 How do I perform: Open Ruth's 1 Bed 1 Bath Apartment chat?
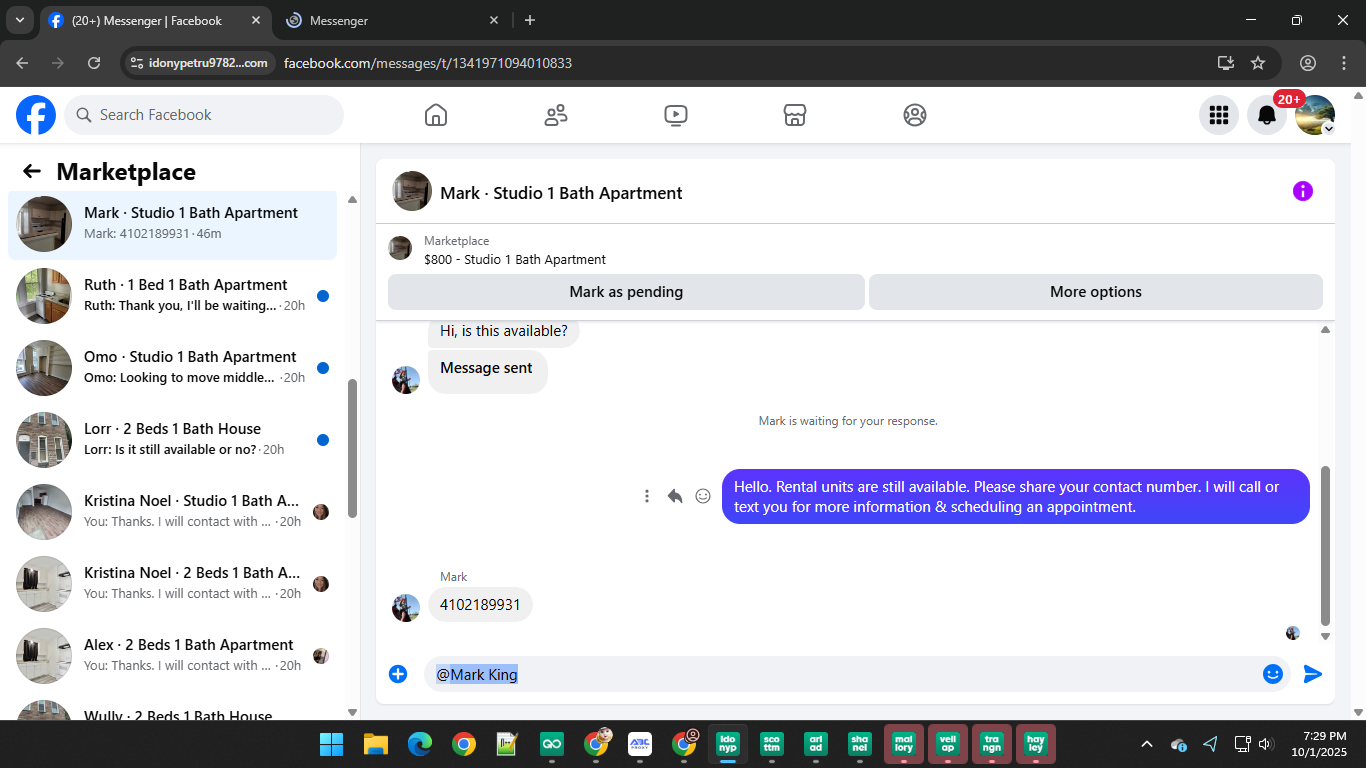(172, 295)
